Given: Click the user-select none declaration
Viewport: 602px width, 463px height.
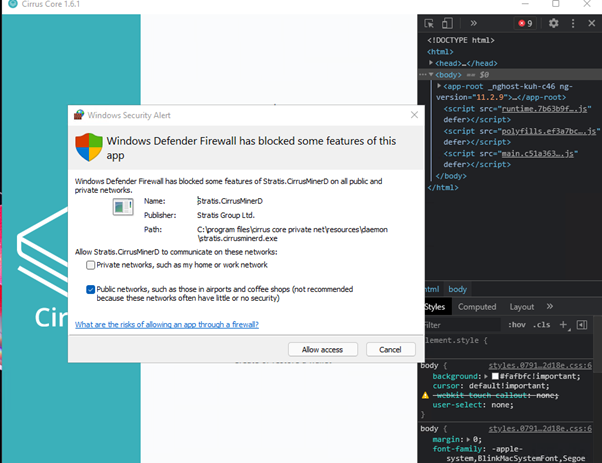Looking at the screenshot, I should pyautogui.click(x=473, y=405).
